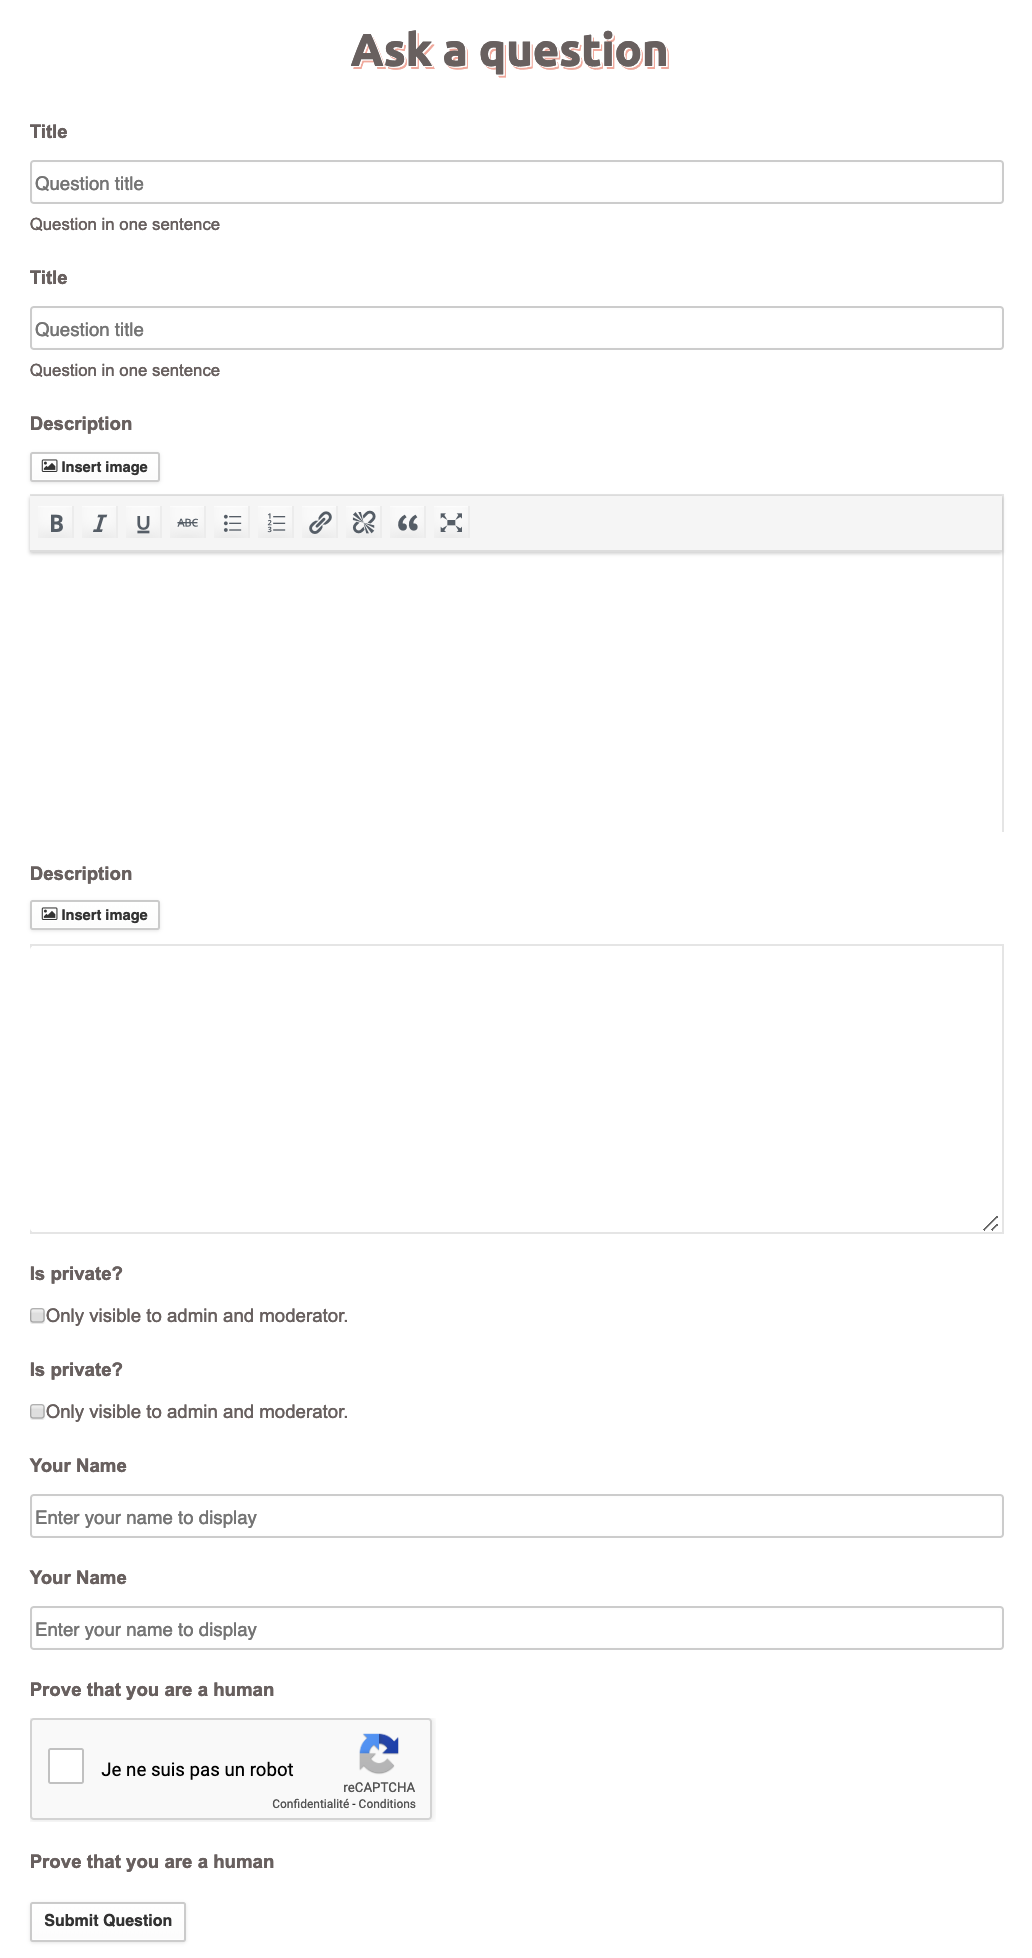This screenshot has width=1032, height=1958.
Task: Grab the textarea resize handle
Action: (991, 1223)
